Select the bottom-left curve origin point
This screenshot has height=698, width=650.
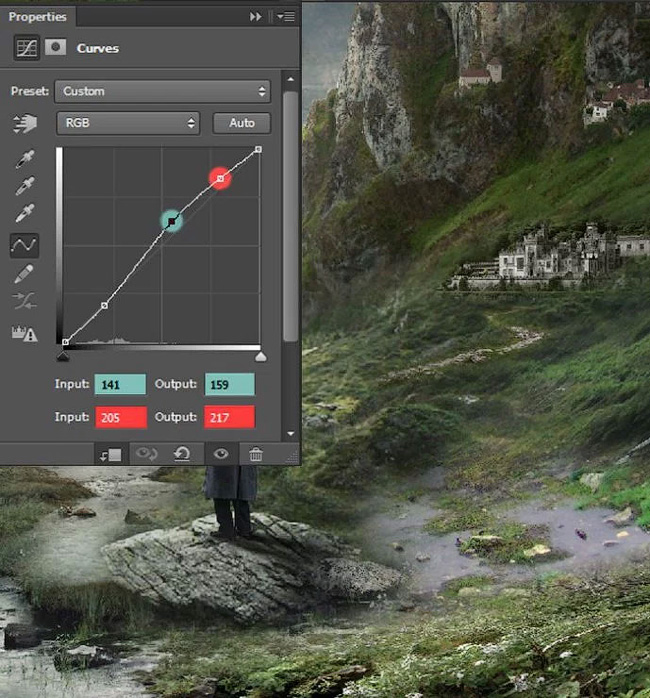pyautogui.click(x=65, y=342)
